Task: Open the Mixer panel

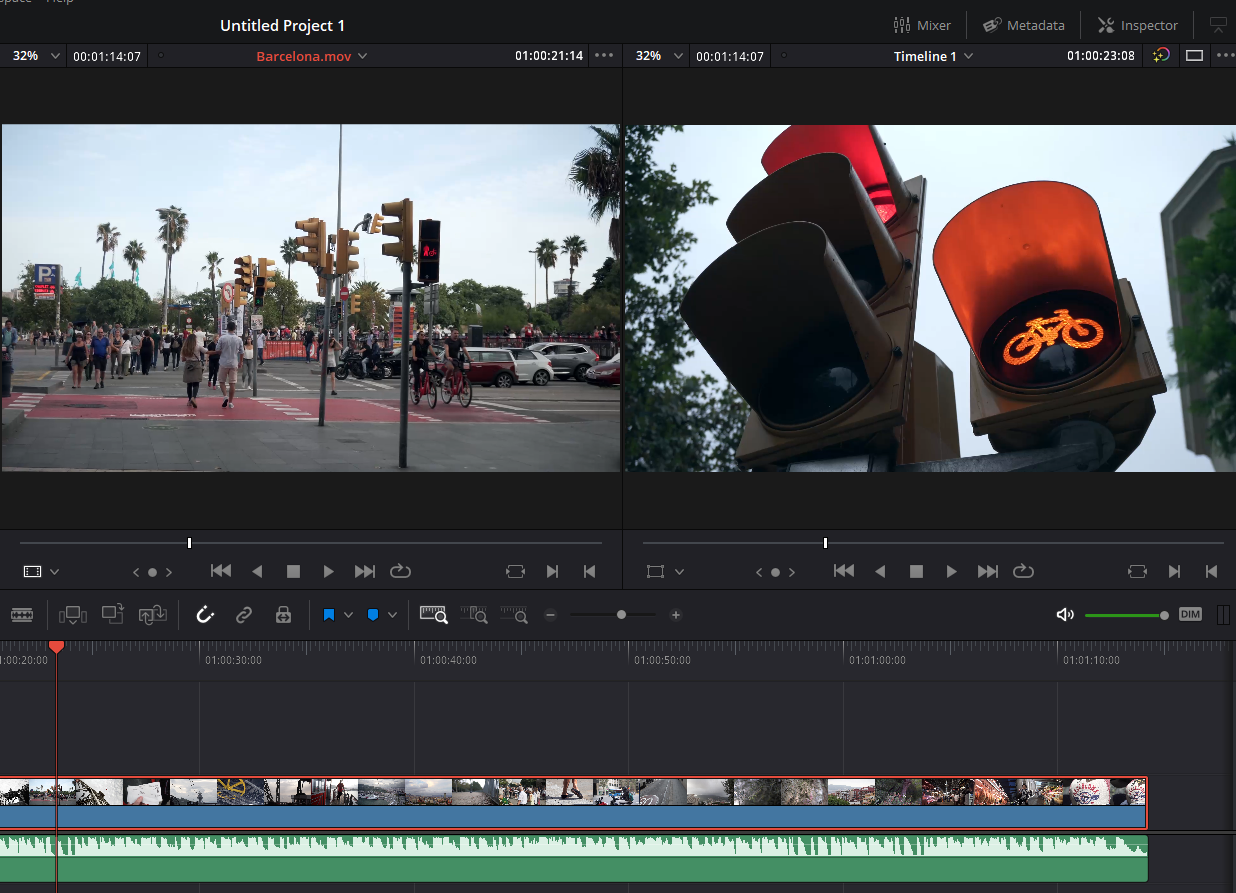Action: coord(922,25)
